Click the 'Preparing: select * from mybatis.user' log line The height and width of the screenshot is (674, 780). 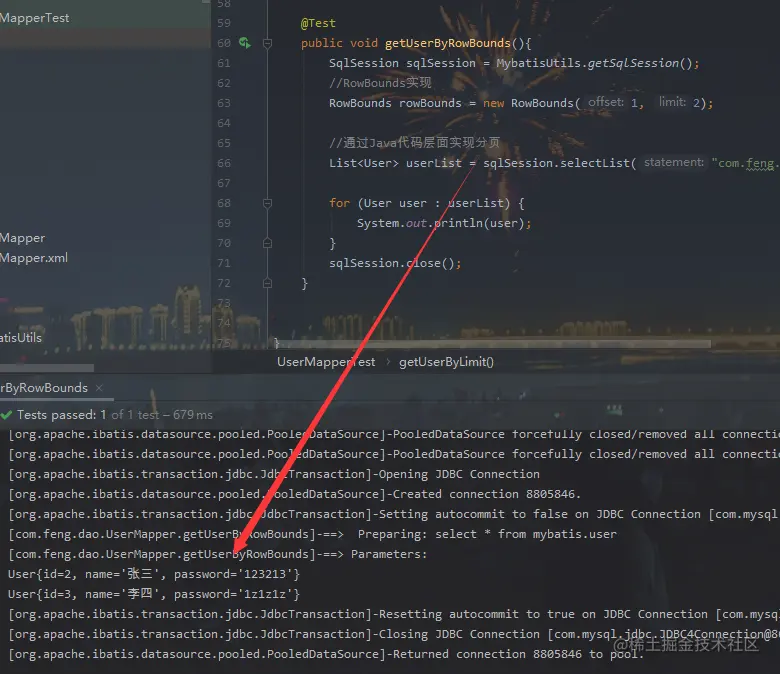[x=312, y=534]
